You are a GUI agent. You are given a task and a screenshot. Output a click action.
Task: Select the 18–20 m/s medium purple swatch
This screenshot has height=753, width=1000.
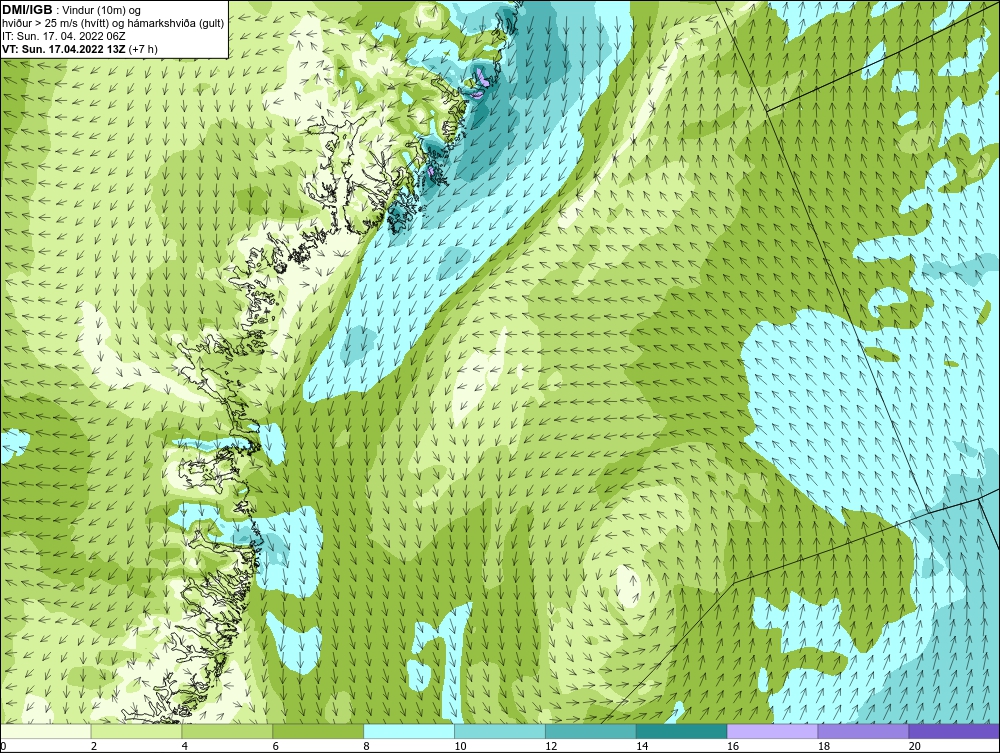pos(864,731)
